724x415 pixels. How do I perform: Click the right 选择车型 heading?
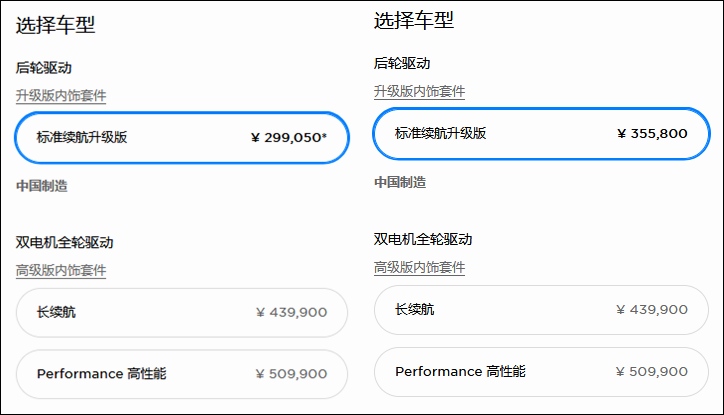(414, 20)
